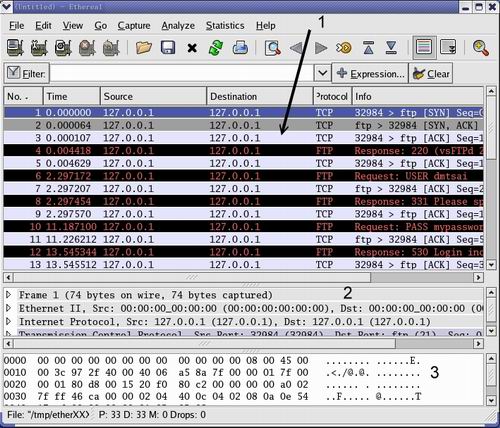The height and width of the screenshot is (428, 500).
Task: Expand the Frame 1 tree node
Action: 9,295
